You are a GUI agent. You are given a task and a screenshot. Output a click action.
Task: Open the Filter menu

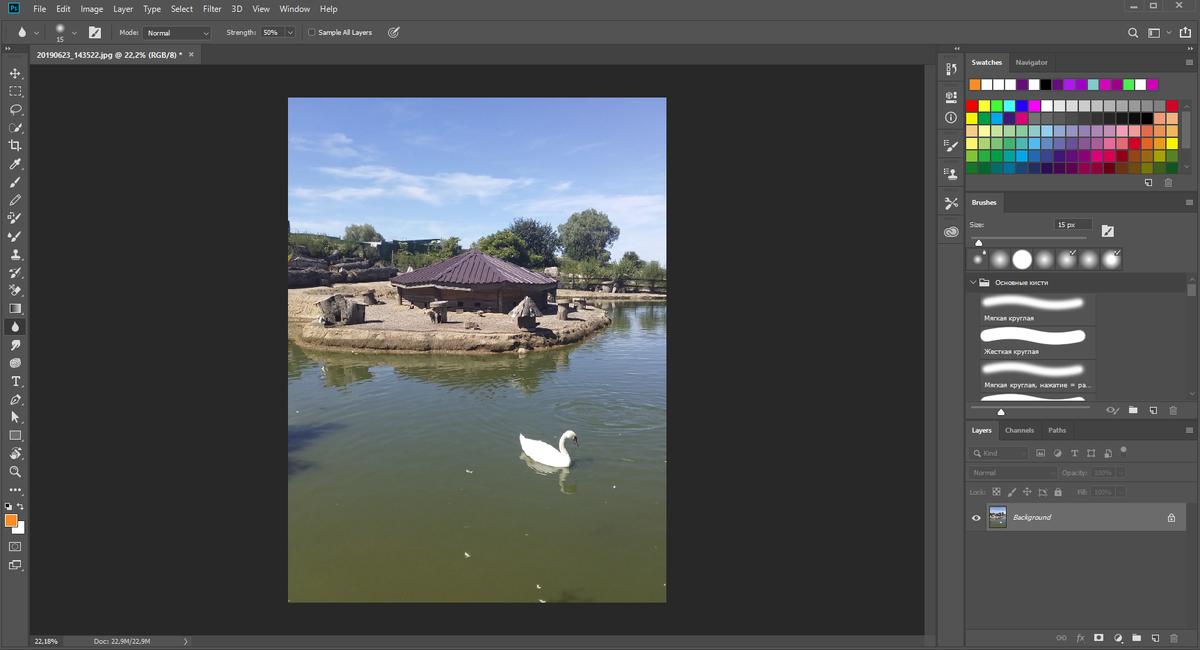(212, 9)
